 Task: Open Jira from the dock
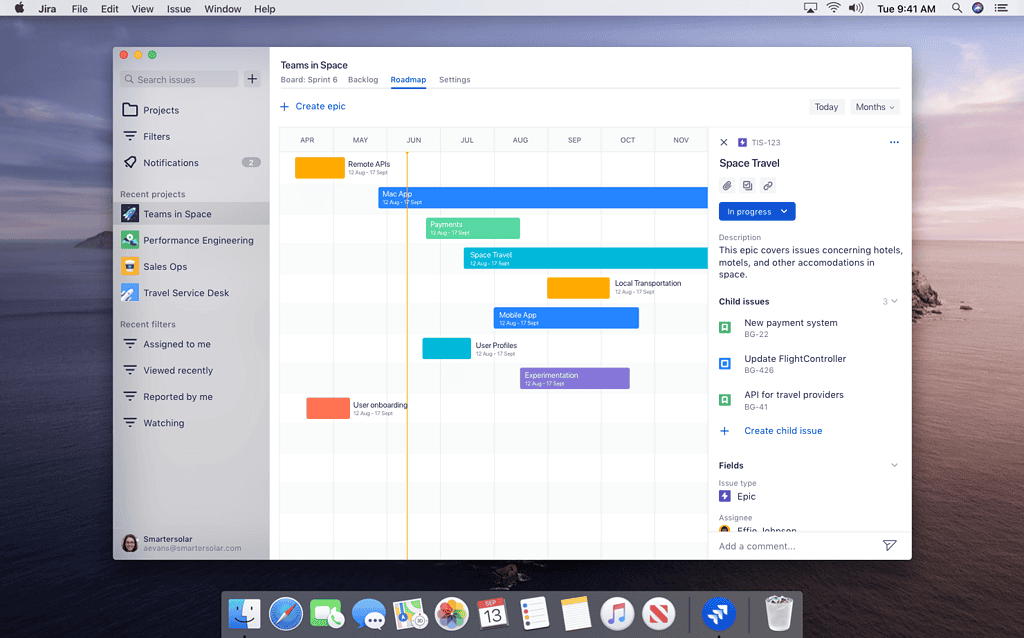(718, 614)
